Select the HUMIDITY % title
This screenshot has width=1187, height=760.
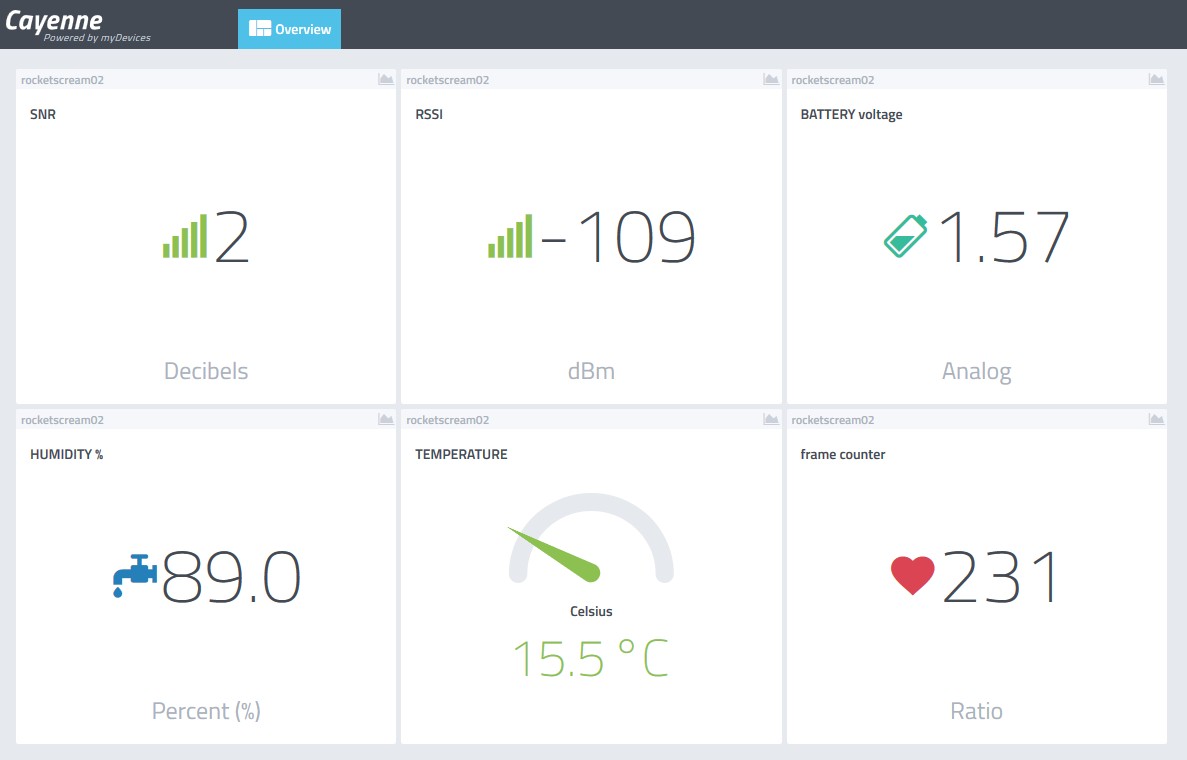pyautogui.click(x=67, y=454)
